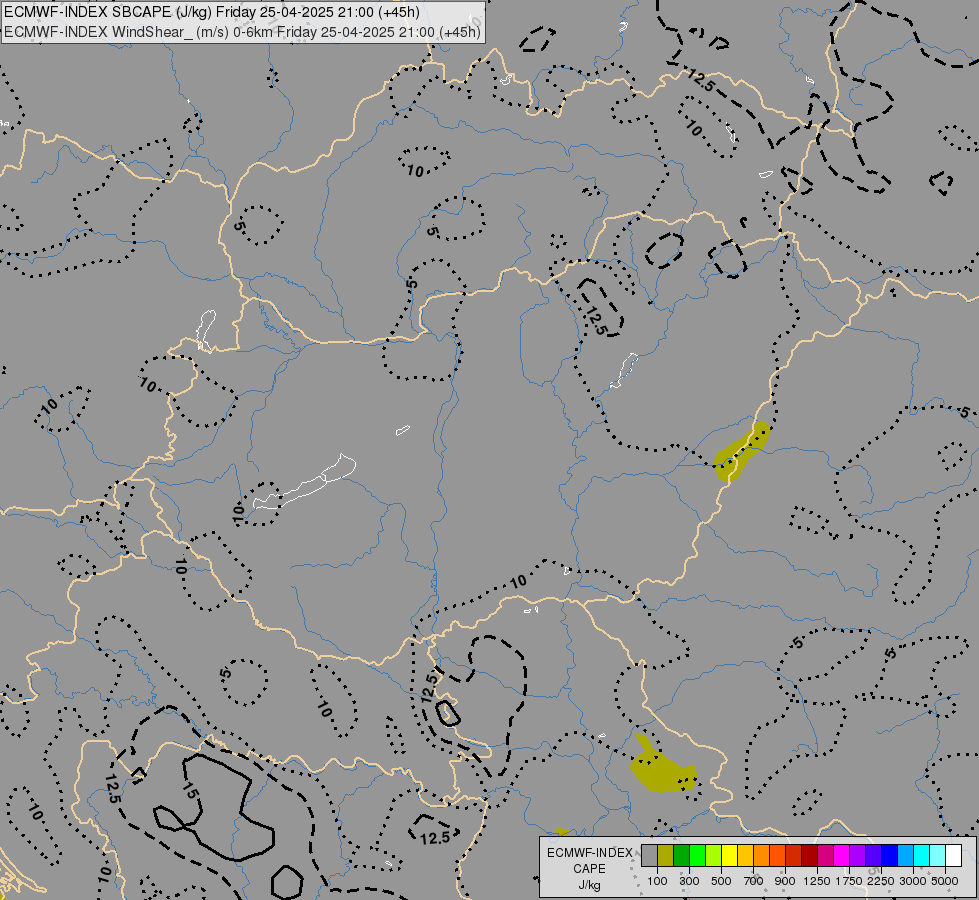Click the legend unit text 'J/kg'
Image resolution: width=979 pixels, height=900 pixels.
[x=589, y=885]
